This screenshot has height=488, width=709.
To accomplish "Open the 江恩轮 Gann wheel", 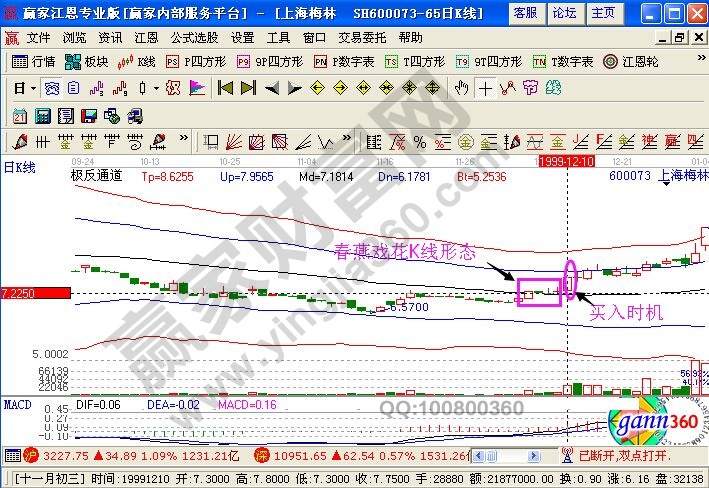I will coord(630,62).
